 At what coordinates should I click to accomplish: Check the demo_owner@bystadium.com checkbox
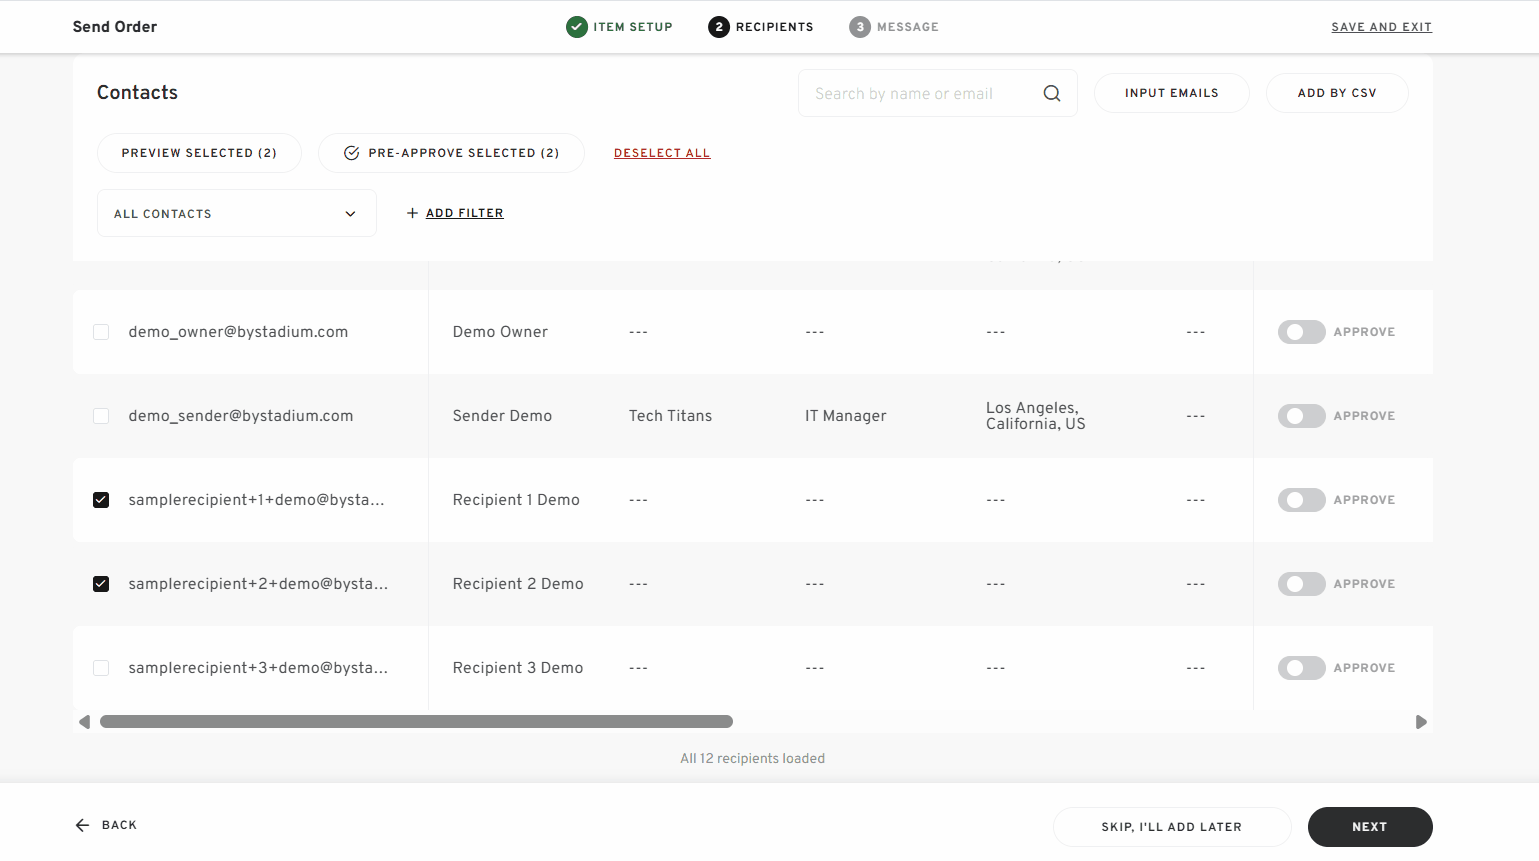click(101, 332)
